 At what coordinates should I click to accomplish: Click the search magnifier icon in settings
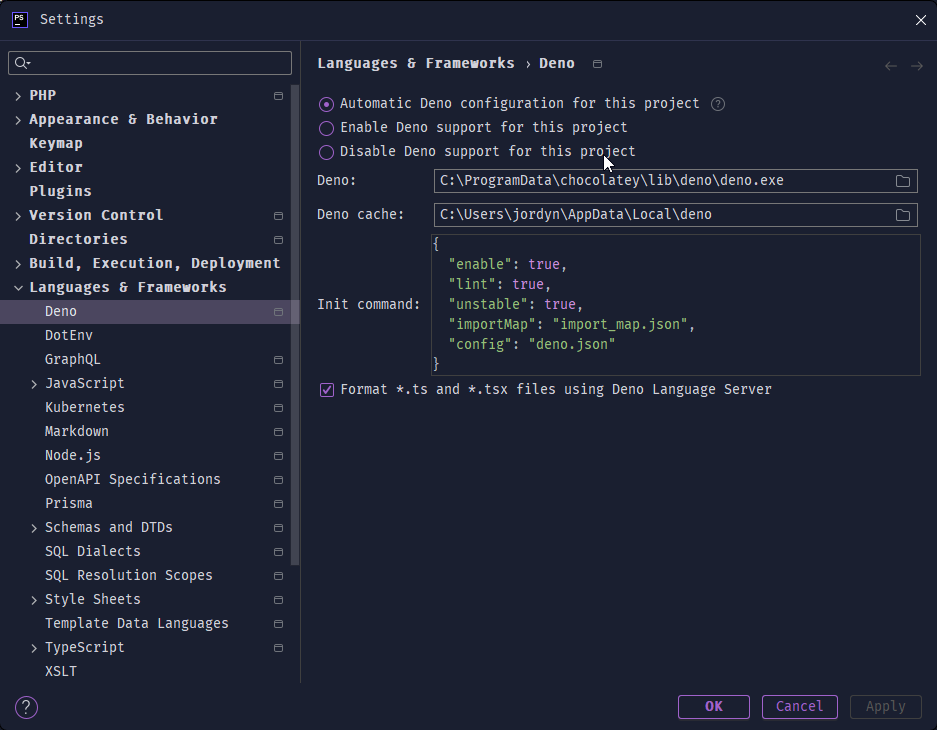(x=22, y=63)
